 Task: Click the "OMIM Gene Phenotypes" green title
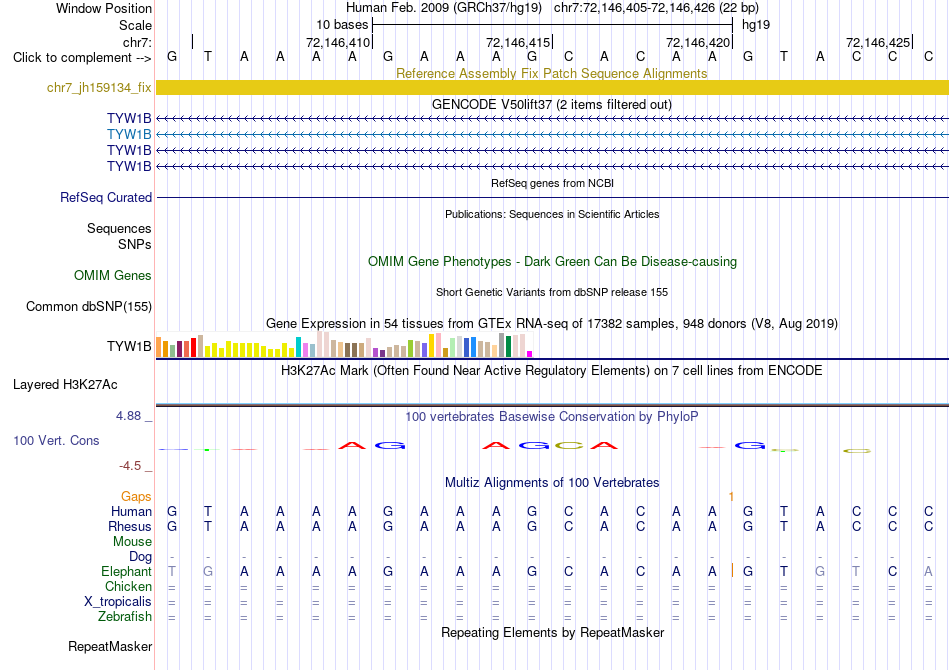coord(552,262)
